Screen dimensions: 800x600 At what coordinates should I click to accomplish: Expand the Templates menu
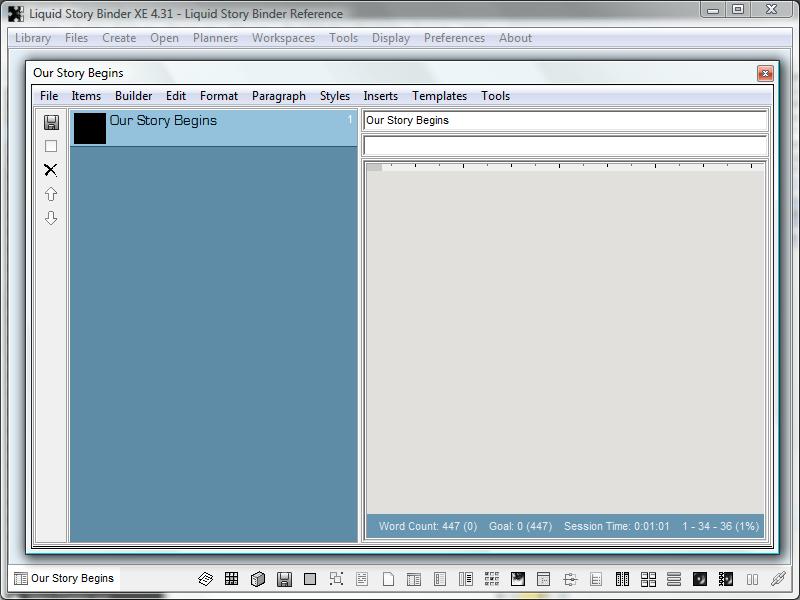click(439, 96)
